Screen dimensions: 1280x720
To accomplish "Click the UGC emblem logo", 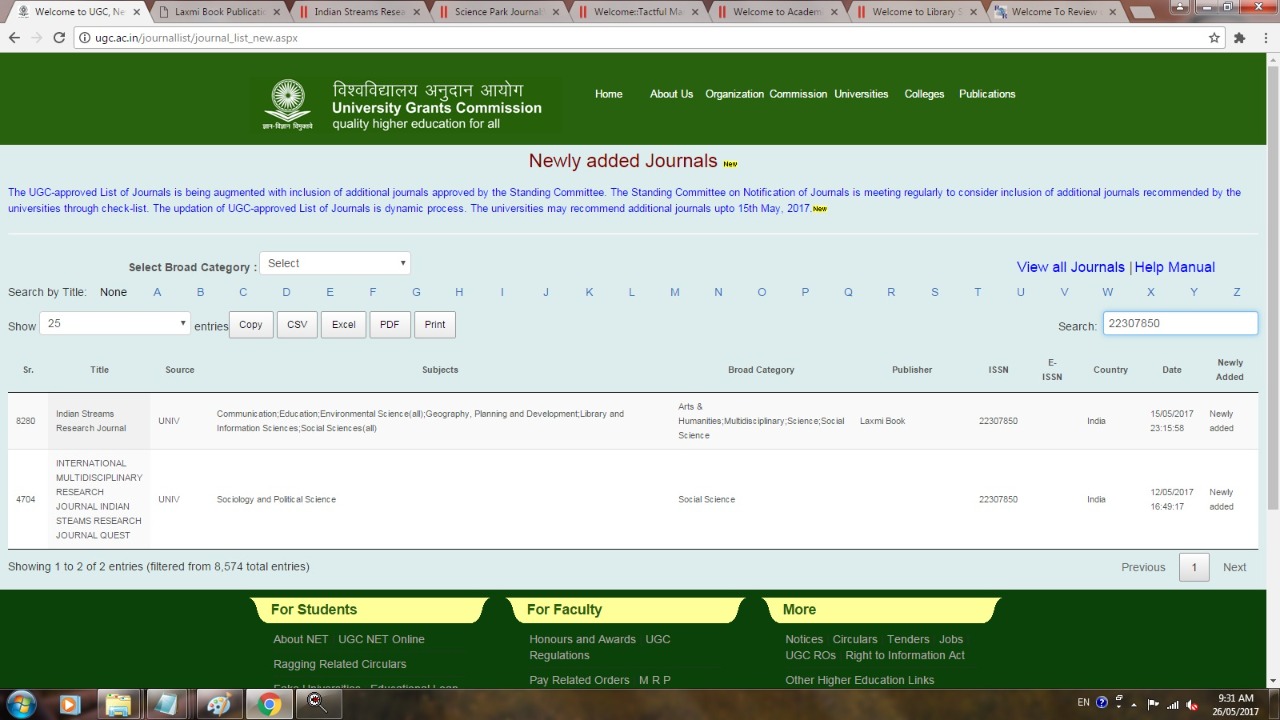I will [287, 104].
